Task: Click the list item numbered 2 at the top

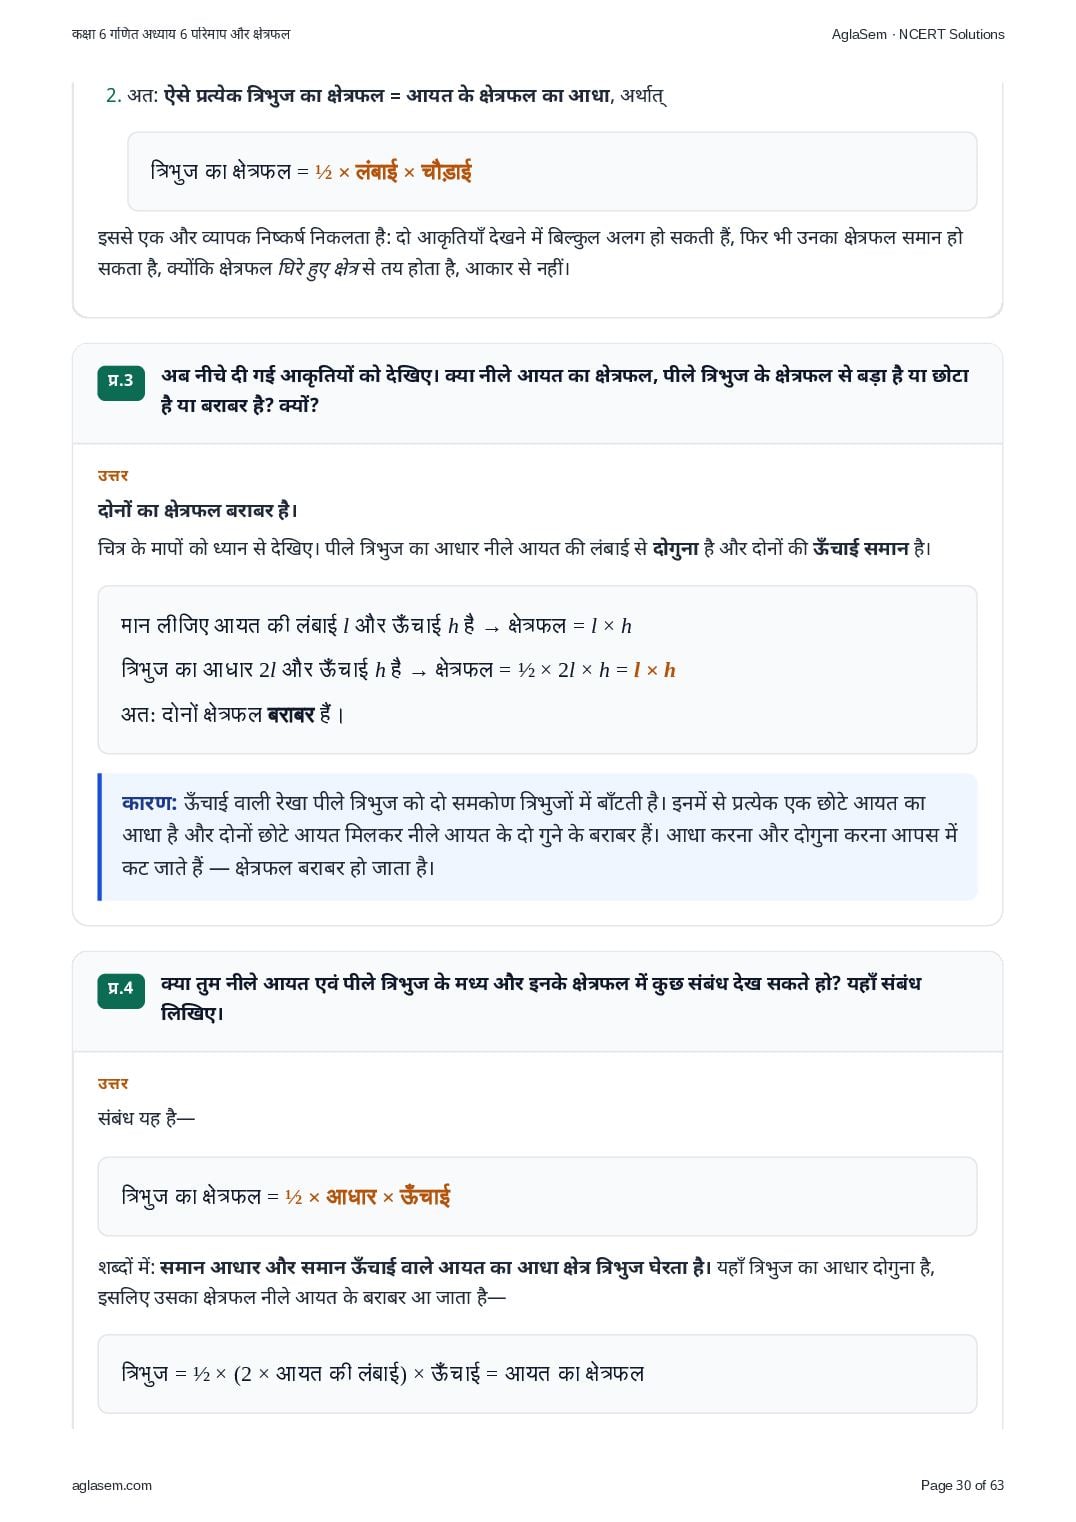Action: 385,96
